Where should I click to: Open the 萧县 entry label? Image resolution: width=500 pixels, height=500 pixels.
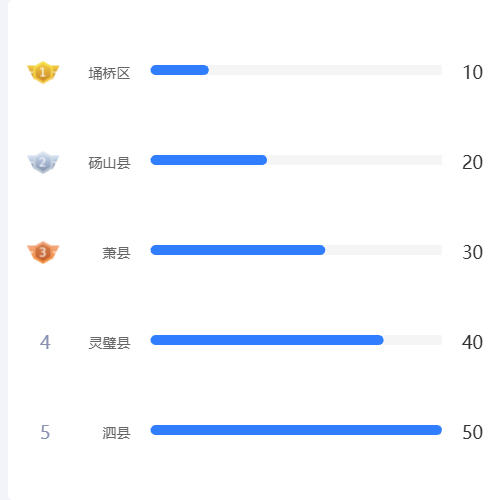coord(116,253)
